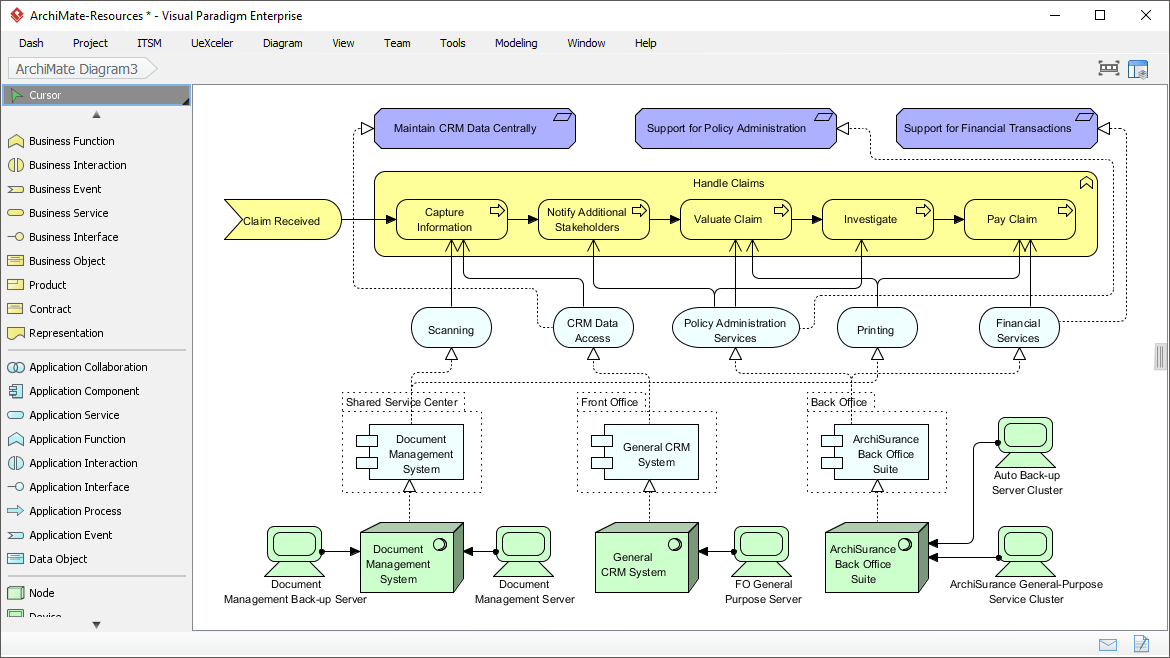This screenshot has width=1170, height=658.
Task: Click the edit description icon at bottom right
Action: [x=1141, y=644]
